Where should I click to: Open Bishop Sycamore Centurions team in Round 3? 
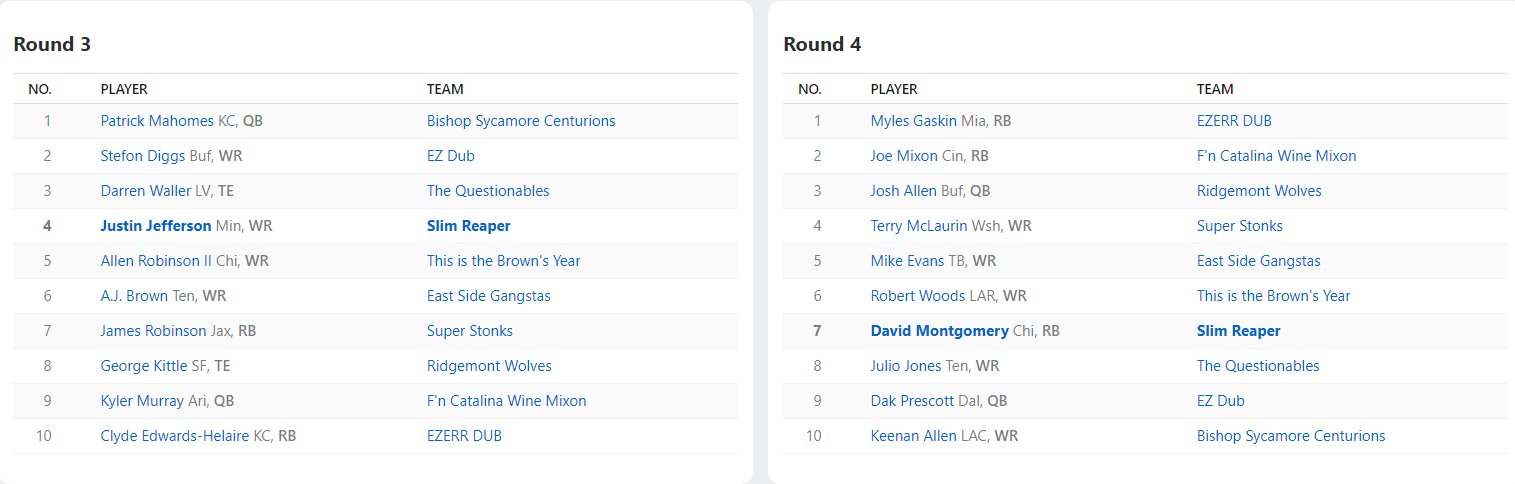click(x=520, y=121)
